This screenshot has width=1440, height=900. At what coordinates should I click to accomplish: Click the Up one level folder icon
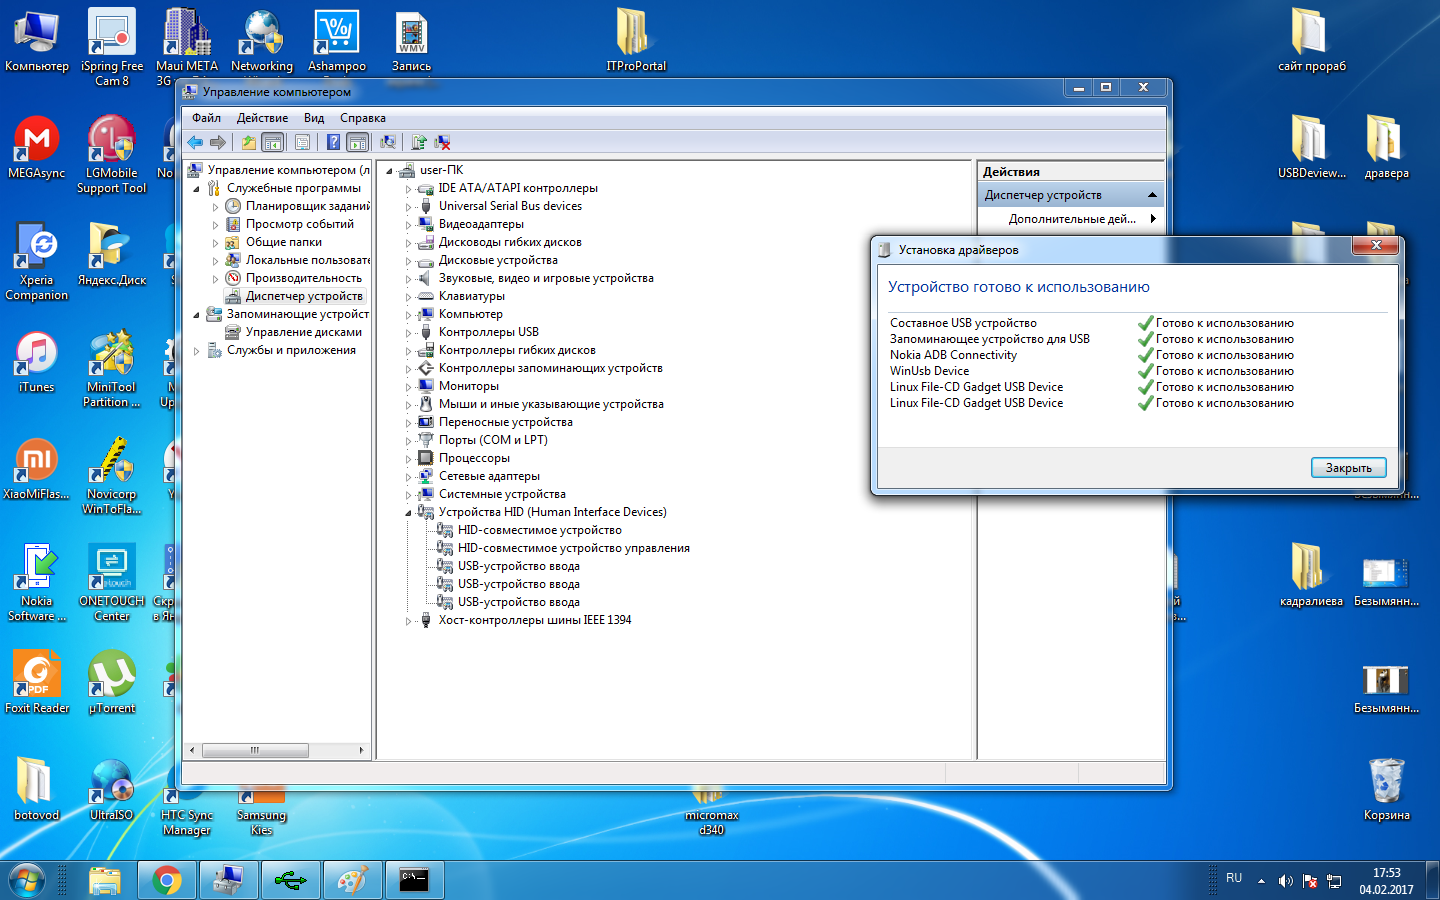pos(248,143)
